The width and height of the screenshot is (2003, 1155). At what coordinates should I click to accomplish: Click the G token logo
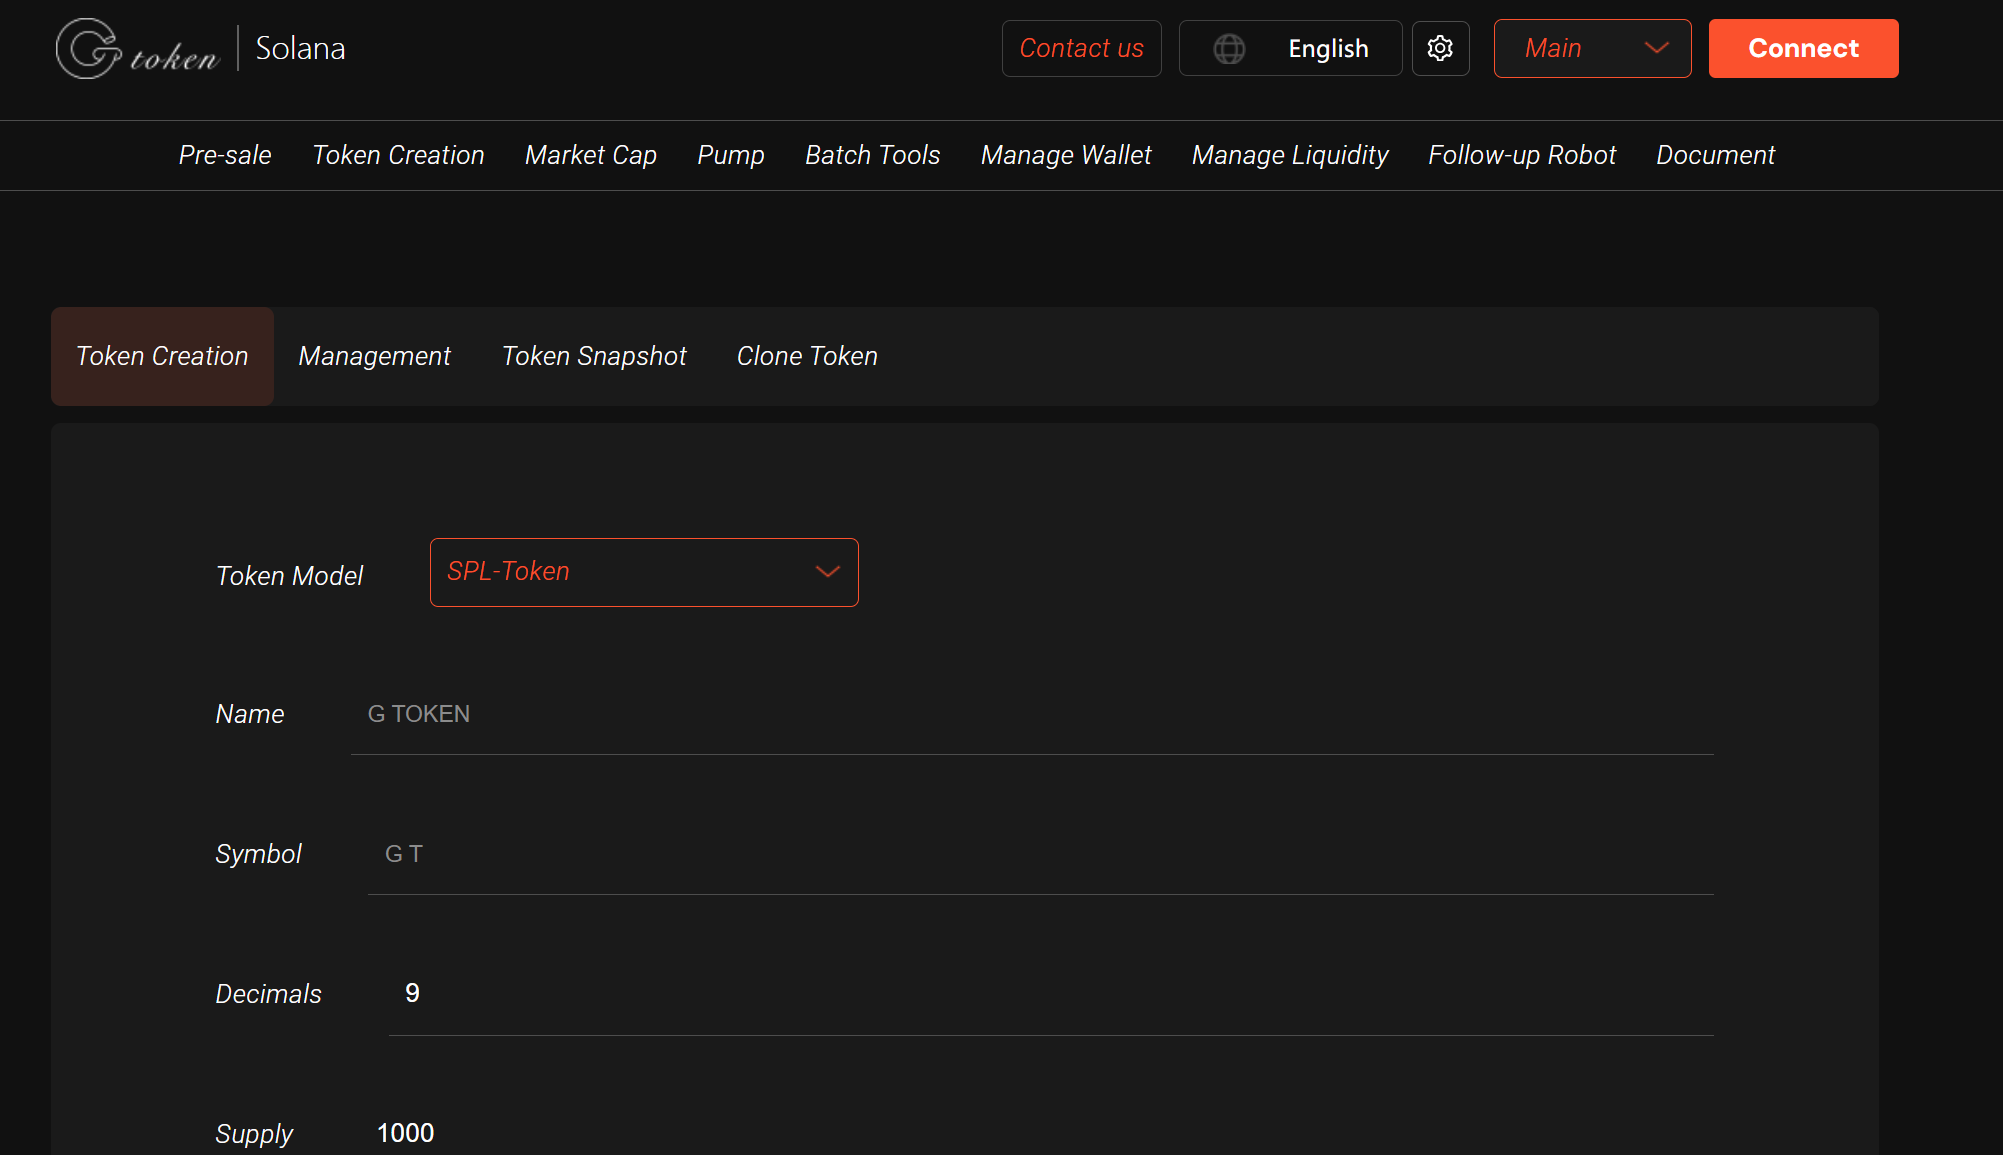[x=137, y=47]
